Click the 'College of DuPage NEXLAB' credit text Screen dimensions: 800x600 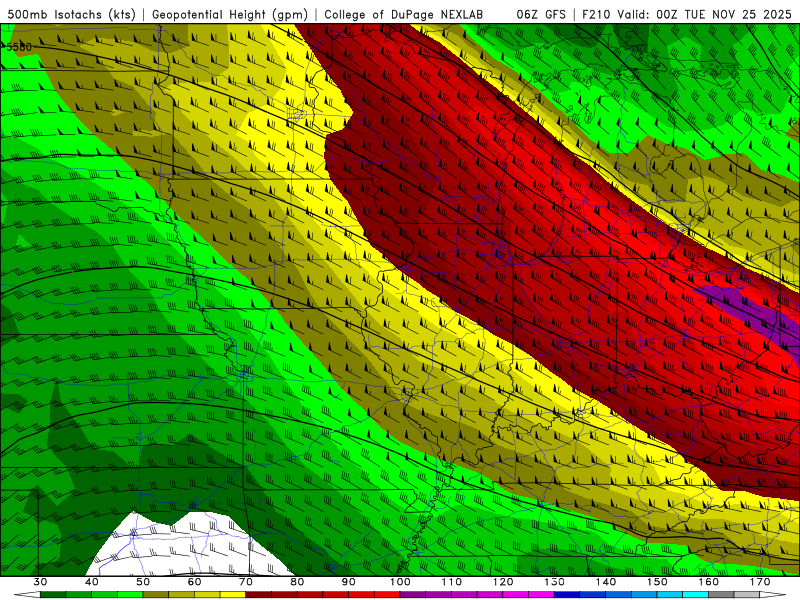tap(403, 15)
